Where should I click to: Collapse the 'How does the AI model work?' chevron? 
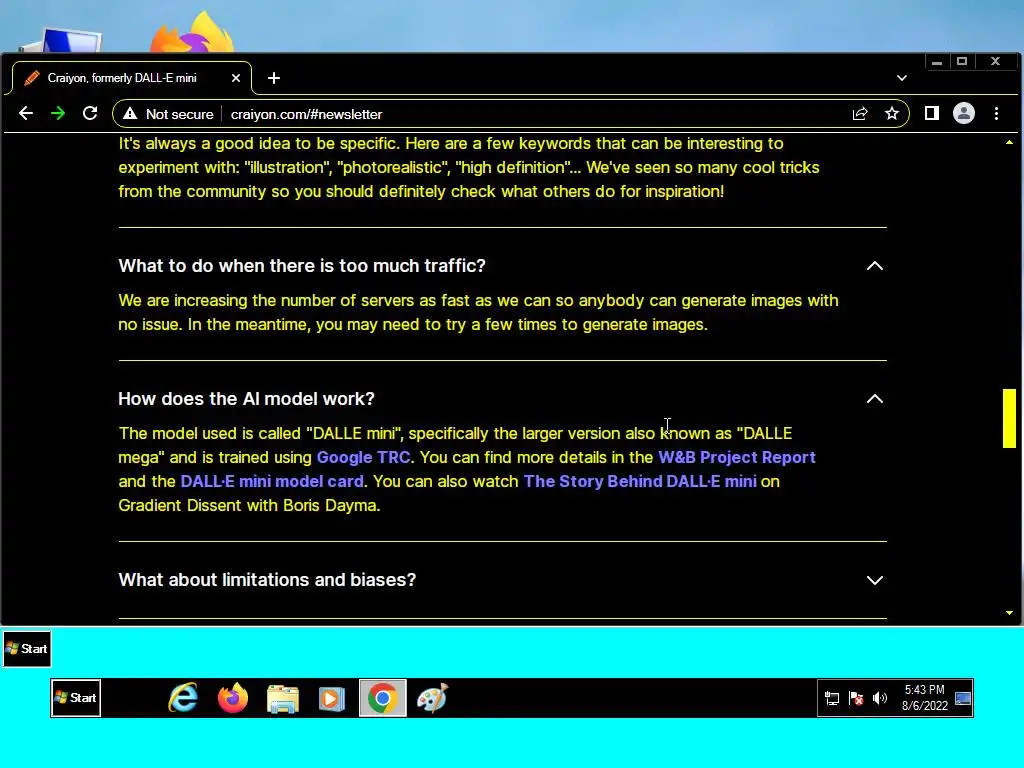(x=874, y=399)
